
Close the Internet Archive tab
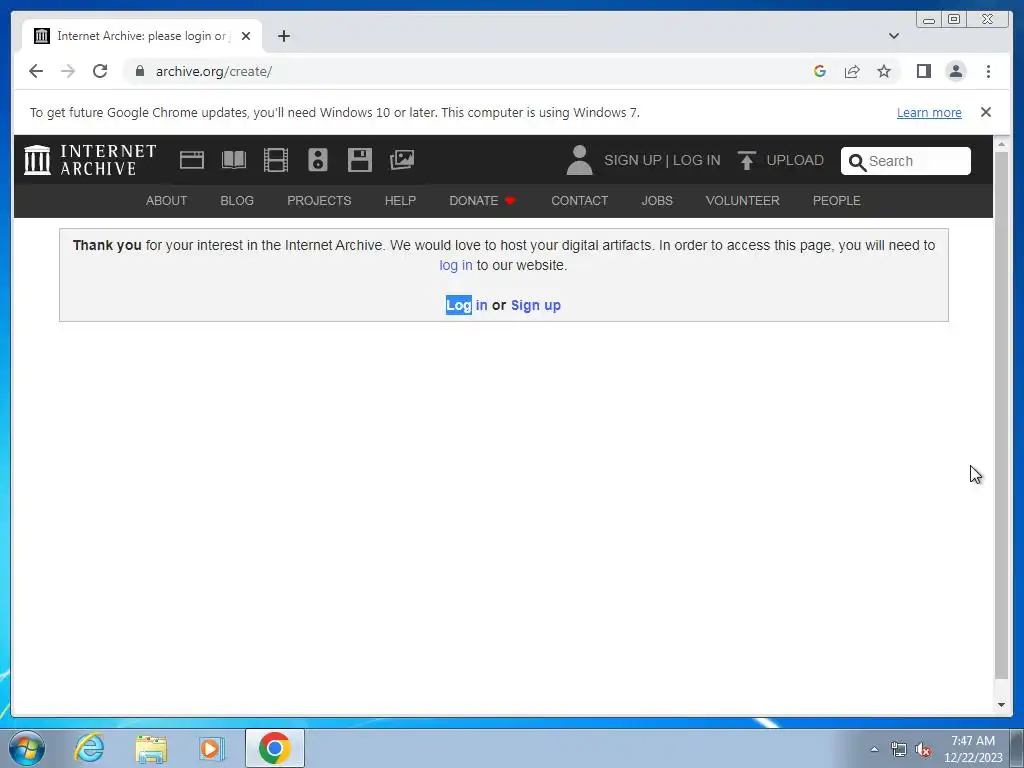click(x=246, y=36)
